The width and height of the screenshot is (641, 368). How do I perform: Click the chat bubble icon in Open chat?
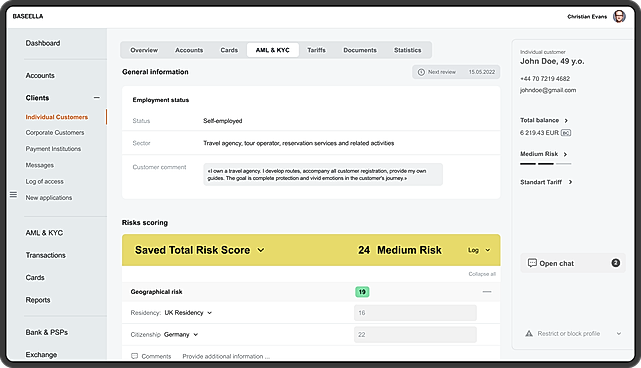click(x=532, y=263)
